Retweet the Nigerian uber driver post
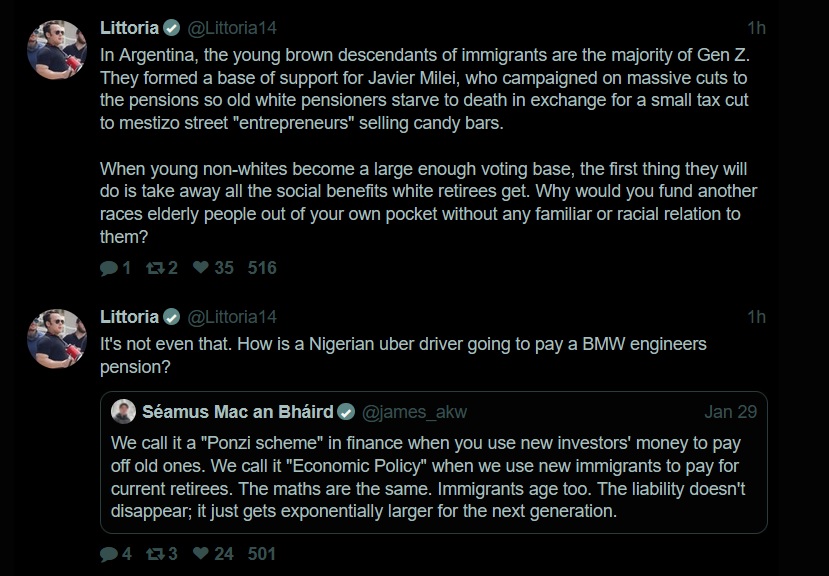 [154, 554]
